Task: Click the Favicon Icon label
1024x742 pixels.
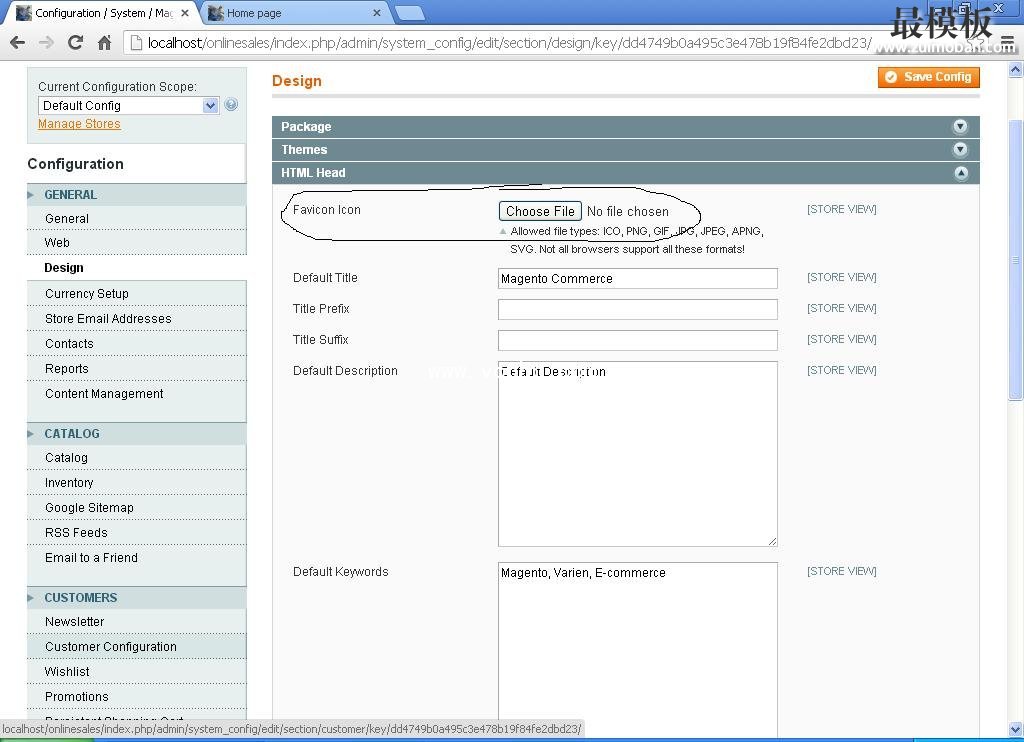Action: [x=327, y=210]
